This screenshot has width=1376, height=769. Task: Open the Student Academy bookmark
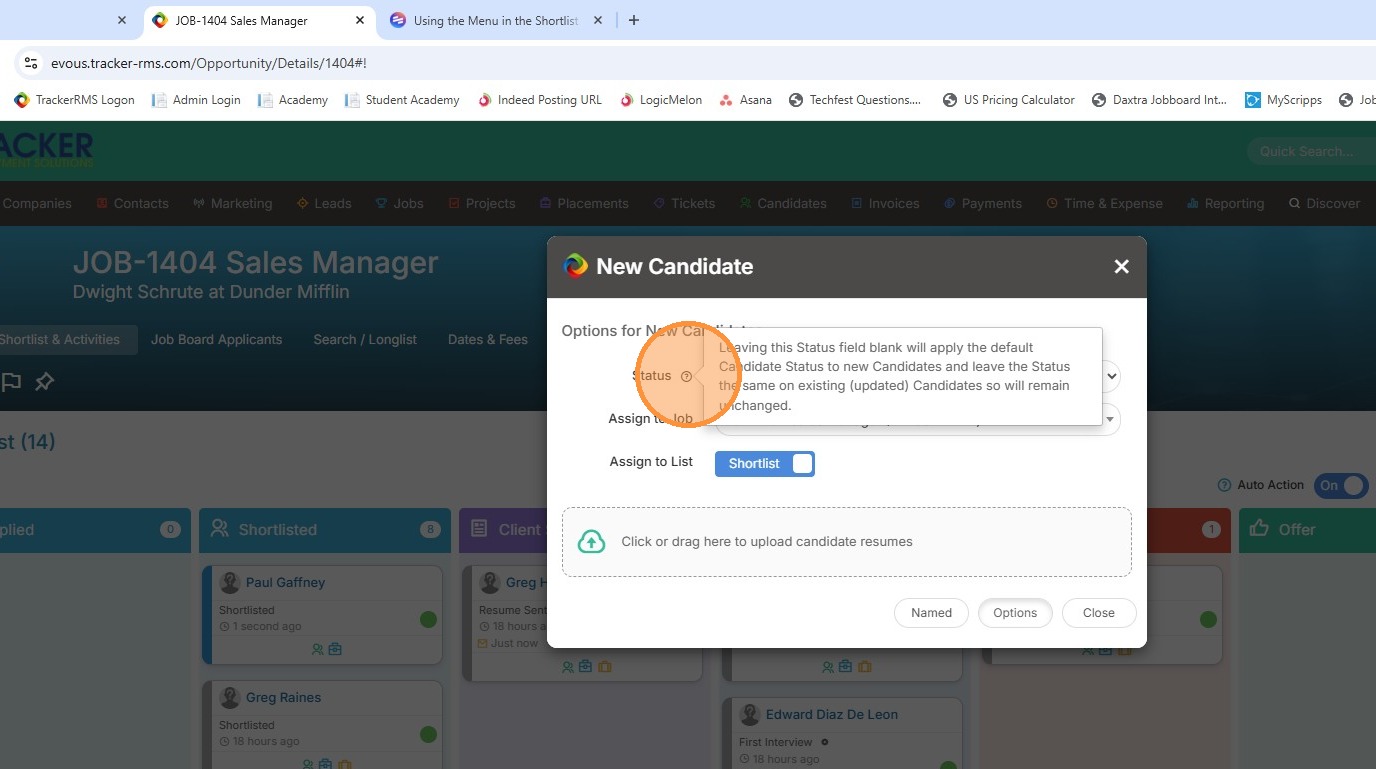[402, 100]
